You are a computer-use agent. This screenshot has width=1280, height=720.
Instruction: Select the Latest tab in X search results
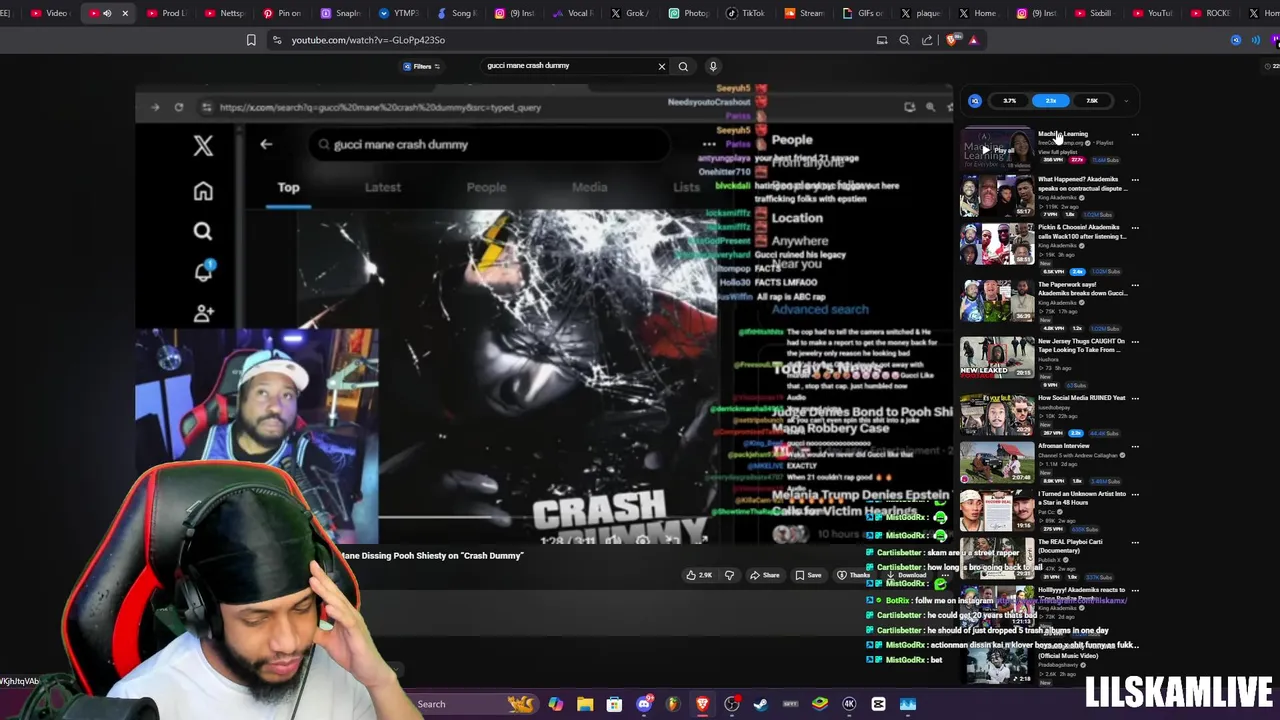pyautogui.click(x=383, y=187)
